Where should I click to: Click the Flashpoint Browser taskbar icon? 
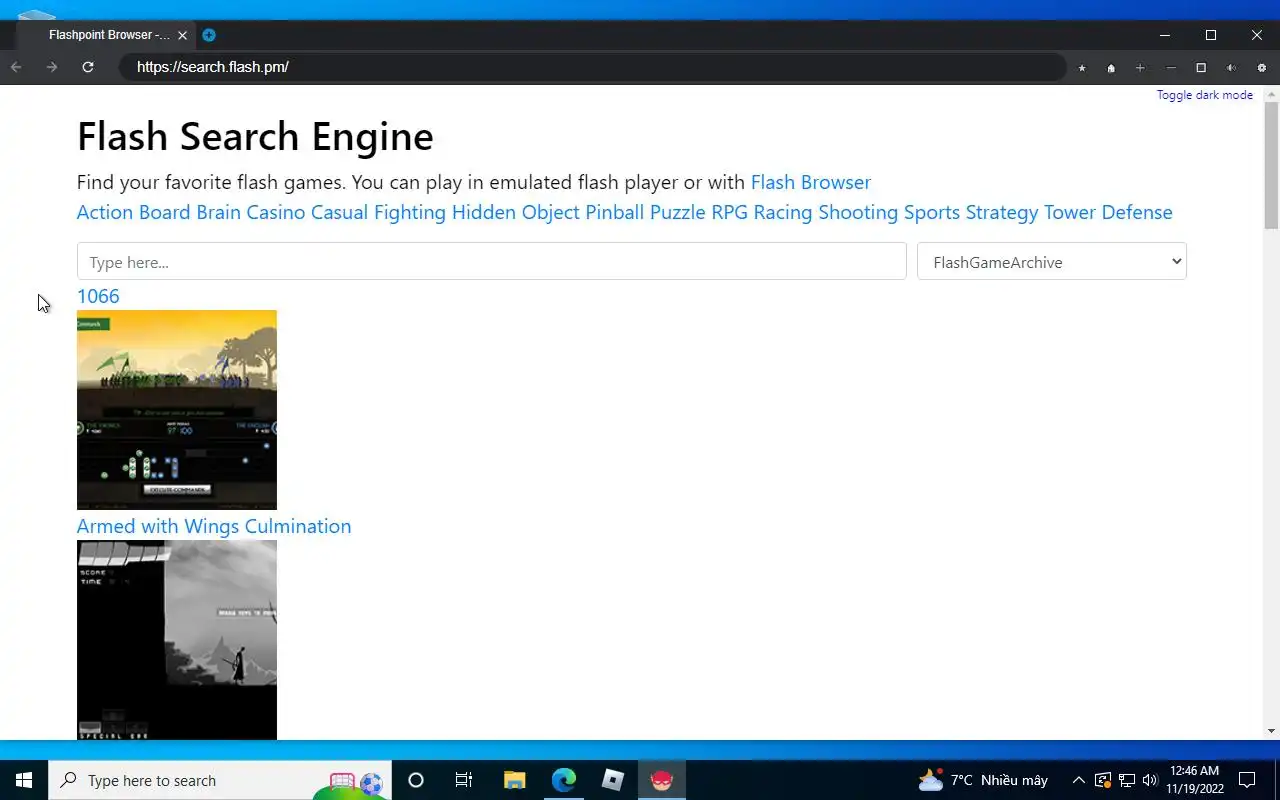[x=662, y=780]
